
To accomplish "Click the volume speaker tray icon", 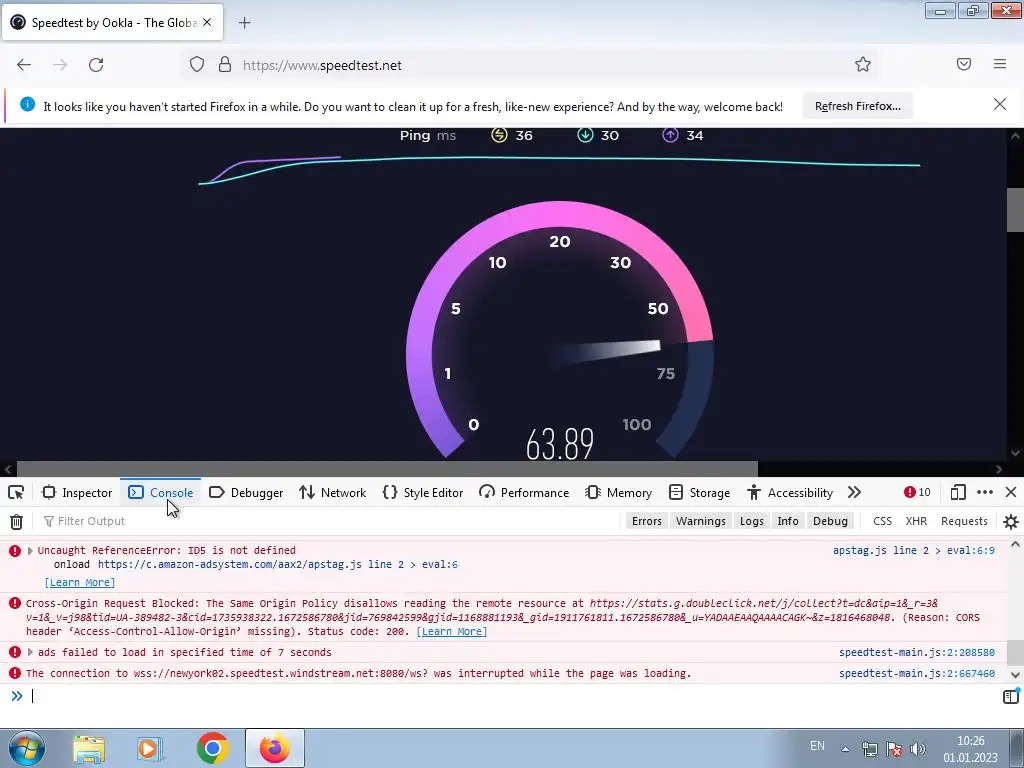I will point(918,749).
